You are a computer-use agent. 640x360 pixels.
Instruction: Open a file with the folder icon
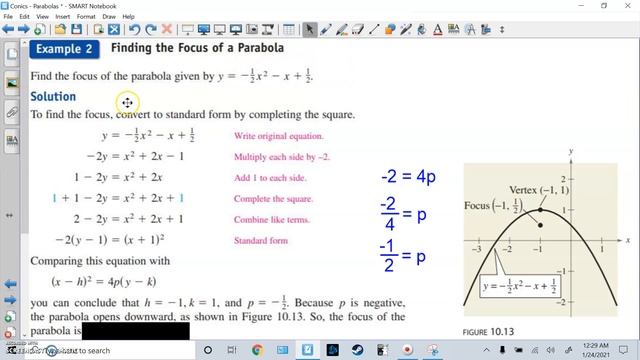(60, 29)
